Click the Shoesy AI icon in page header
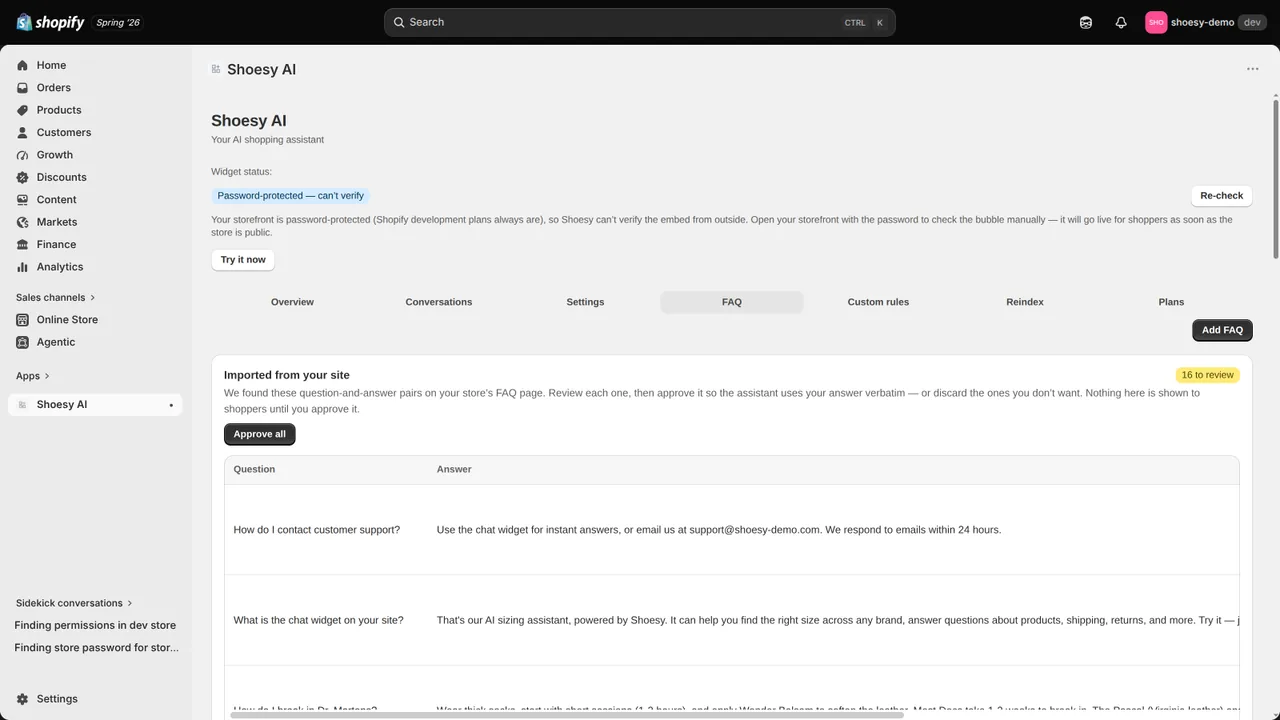Image resolution: width=1280 pixels, height=720 pixels. [x=216, y=69]
